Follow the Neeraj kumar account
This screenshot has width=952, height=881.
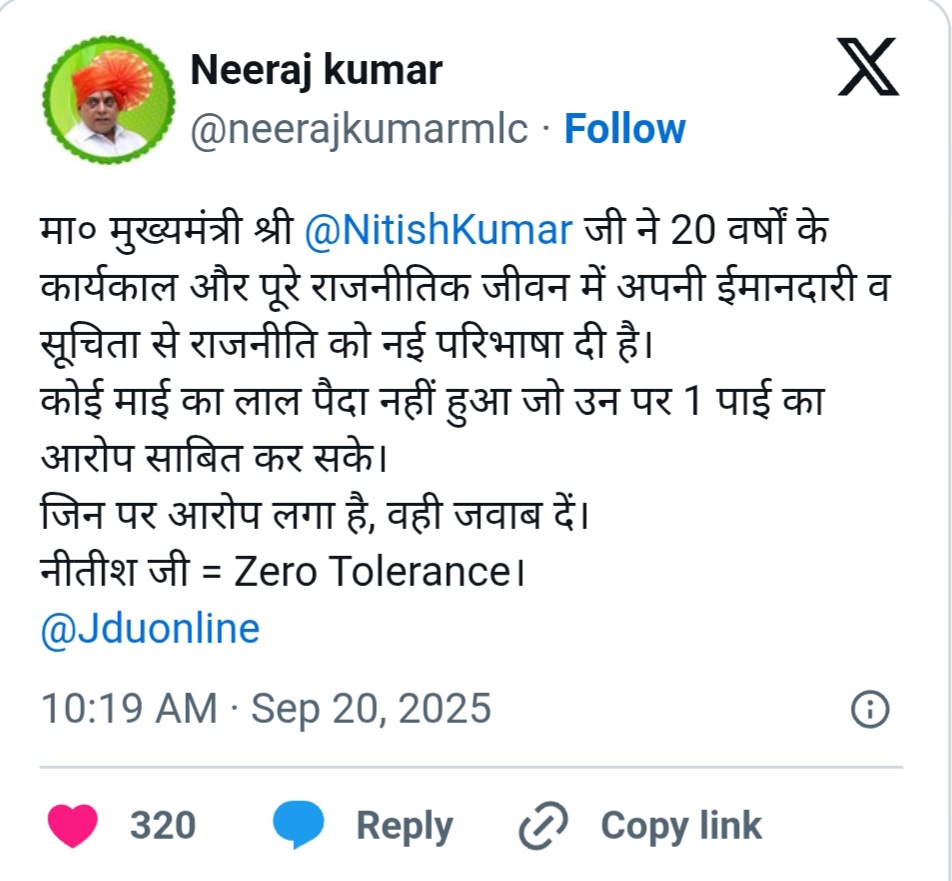[625, 130]
